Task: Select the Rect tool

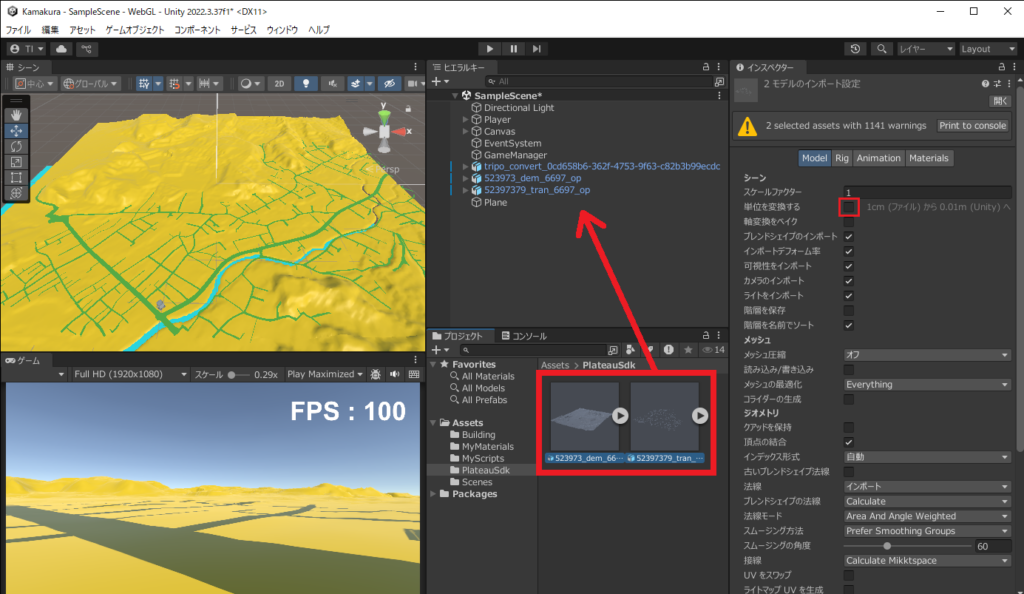Action: [x=16, y=178]
